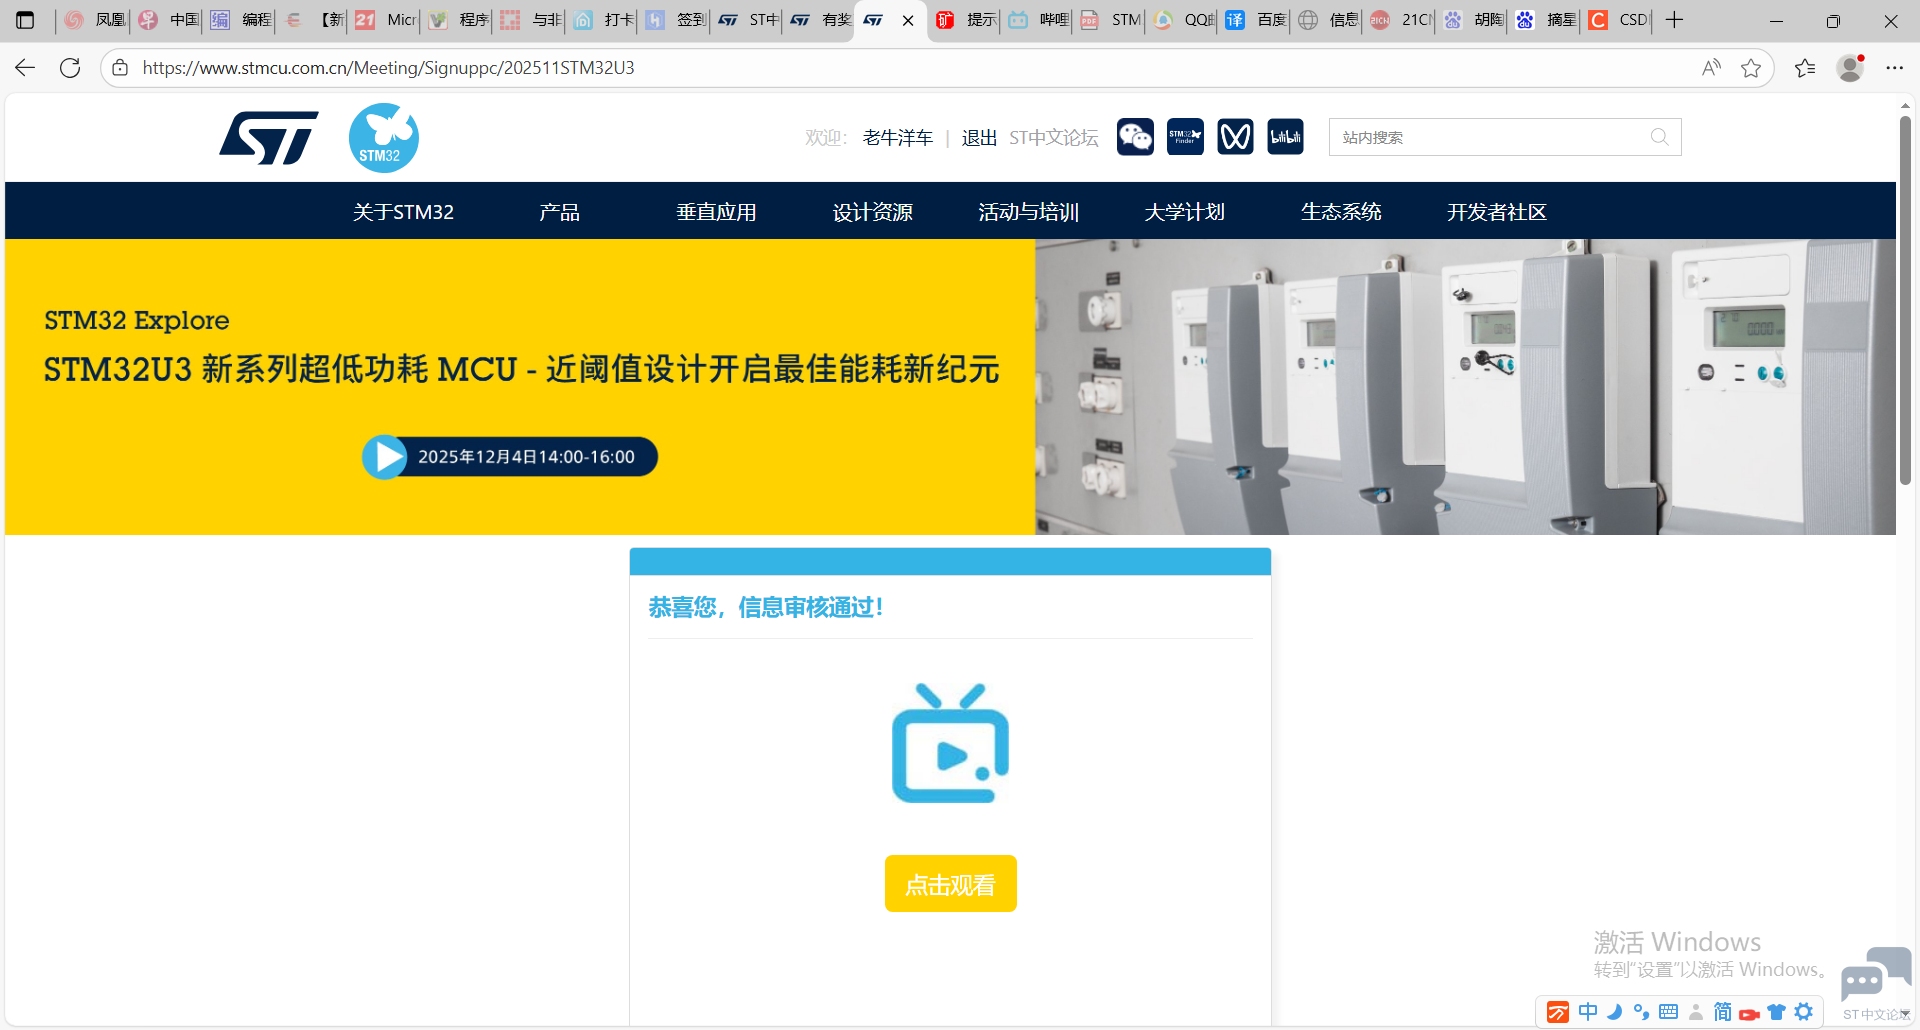Click the search magnifier in 站内搜索 box
The width and height of the screenshot is (1920, 1030).
click(1660, 137)
